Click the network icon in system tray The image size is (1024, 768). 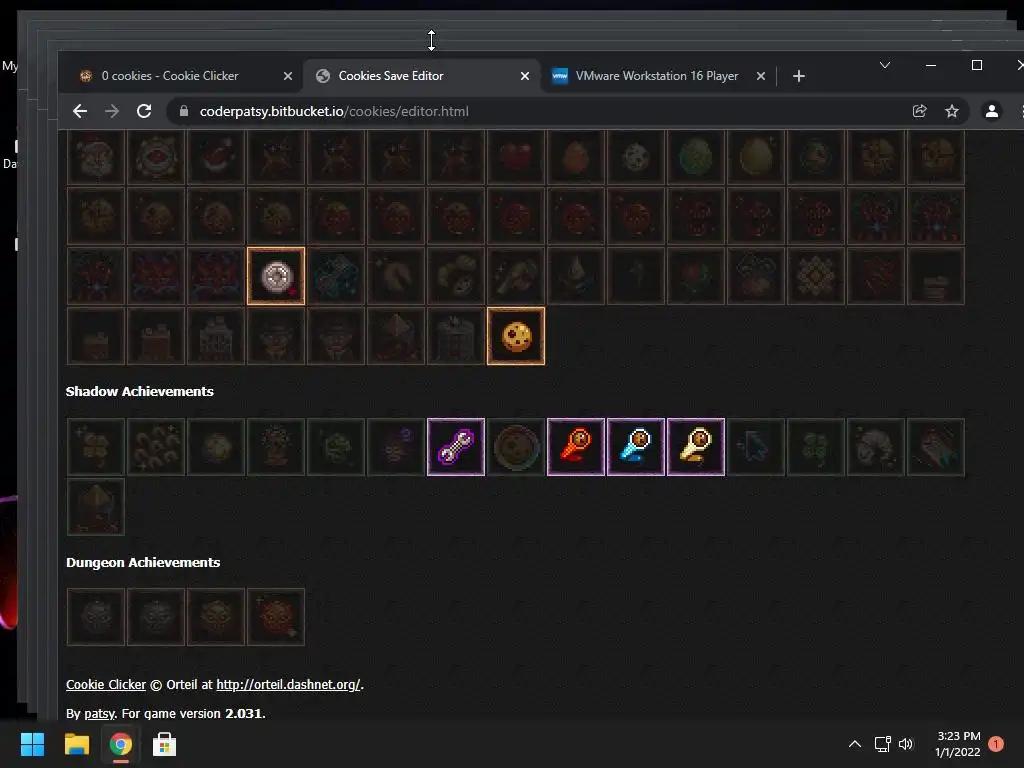click(x=882, y=744)
